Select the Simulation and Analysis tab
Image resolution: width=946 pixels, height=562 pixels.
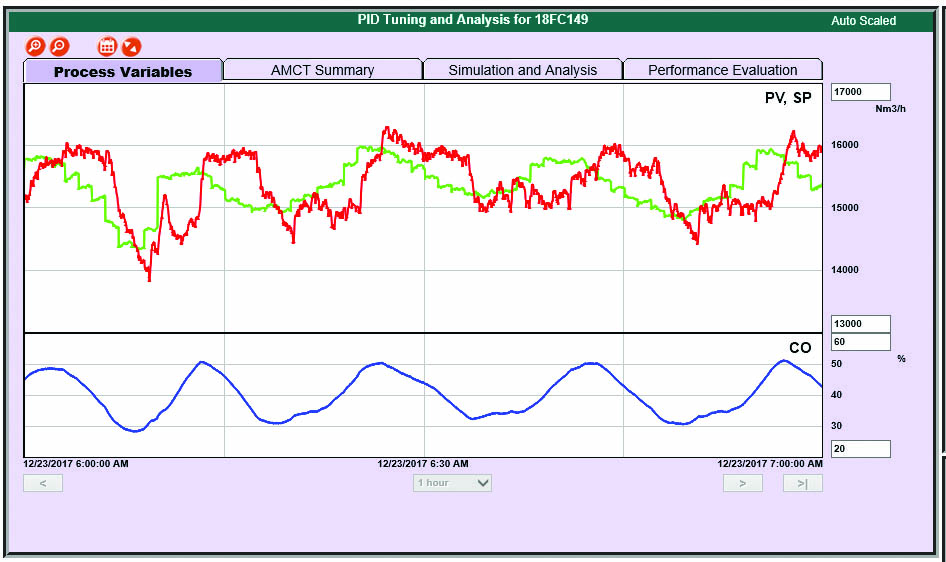(x=522, y=70)
